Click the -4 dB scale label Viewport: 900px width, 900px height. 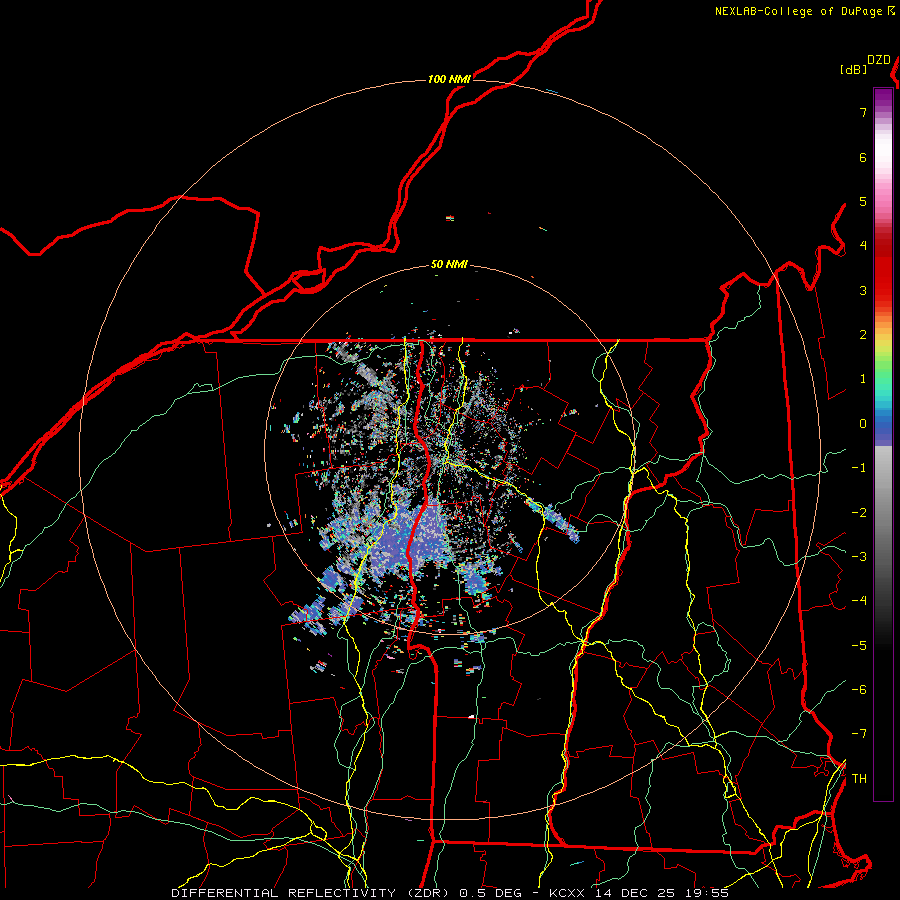[x=859, y=600]
